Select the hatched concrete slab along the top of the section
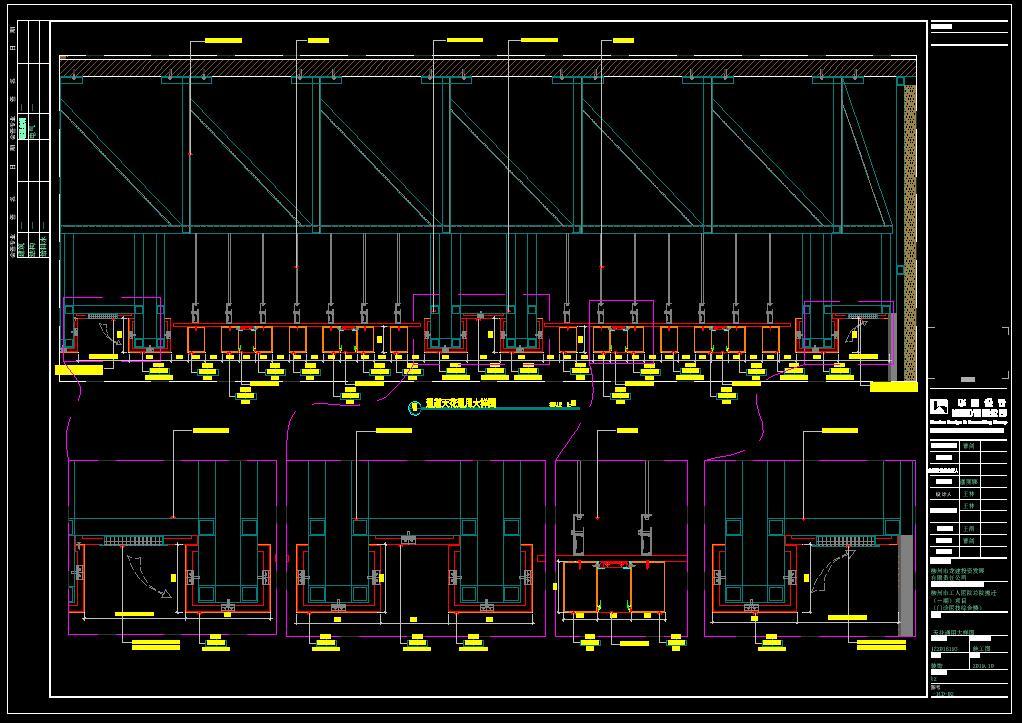Screen dimensions: 1022x723 (x=488, y=66)
